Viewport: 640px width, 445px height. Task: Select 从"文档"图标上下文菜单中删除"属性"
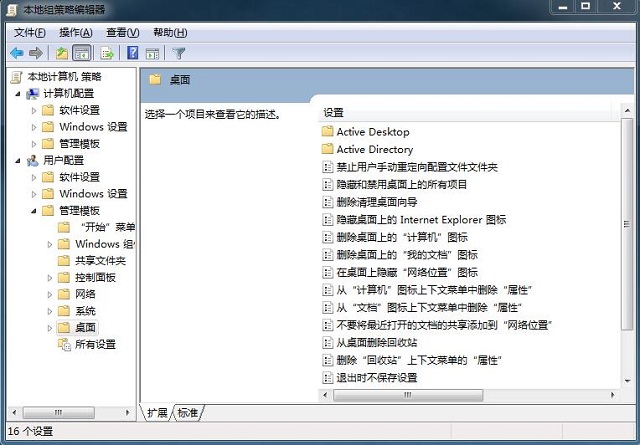(x=429, y=307)
